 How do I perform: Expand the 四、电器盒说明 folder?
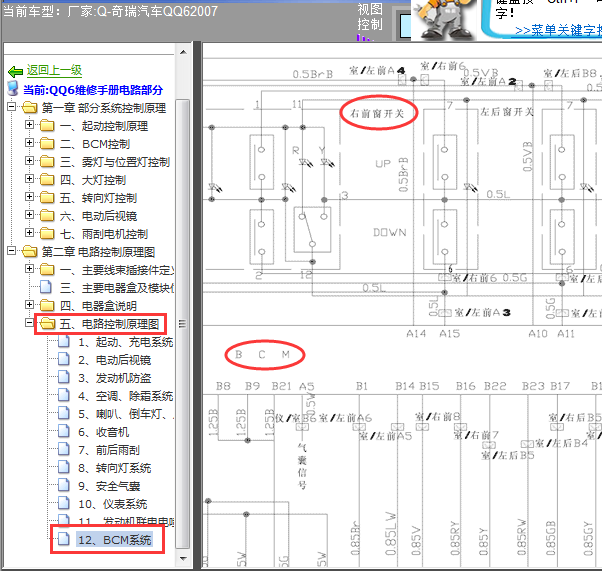[x=30, y=305]
